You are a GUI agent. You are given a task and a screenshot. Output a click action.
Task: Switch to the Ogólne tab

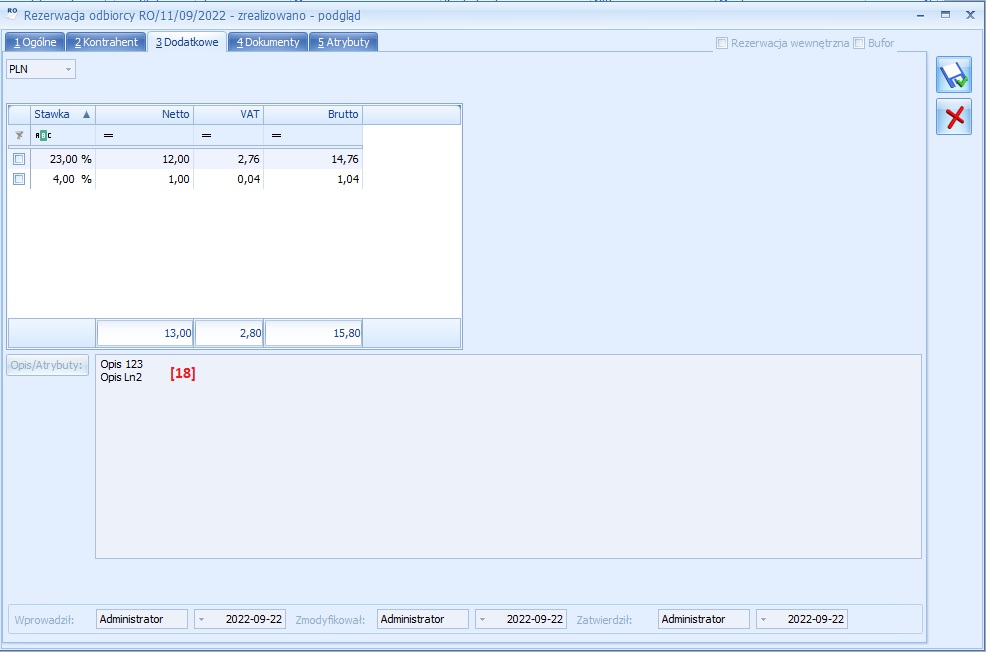(x=35, y=42)
